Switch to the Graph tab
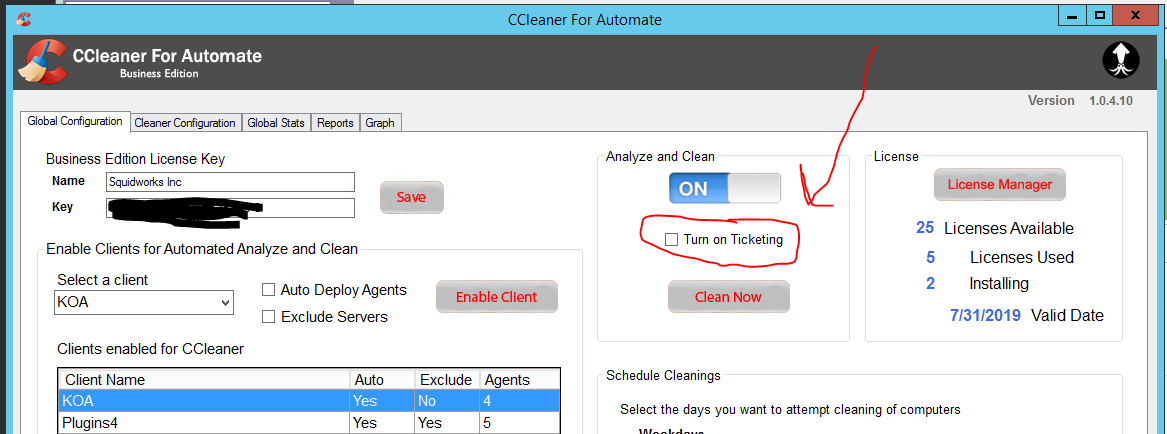Image resolution: width=1167 pixels, height=434 pixels. tap(380, 123)
